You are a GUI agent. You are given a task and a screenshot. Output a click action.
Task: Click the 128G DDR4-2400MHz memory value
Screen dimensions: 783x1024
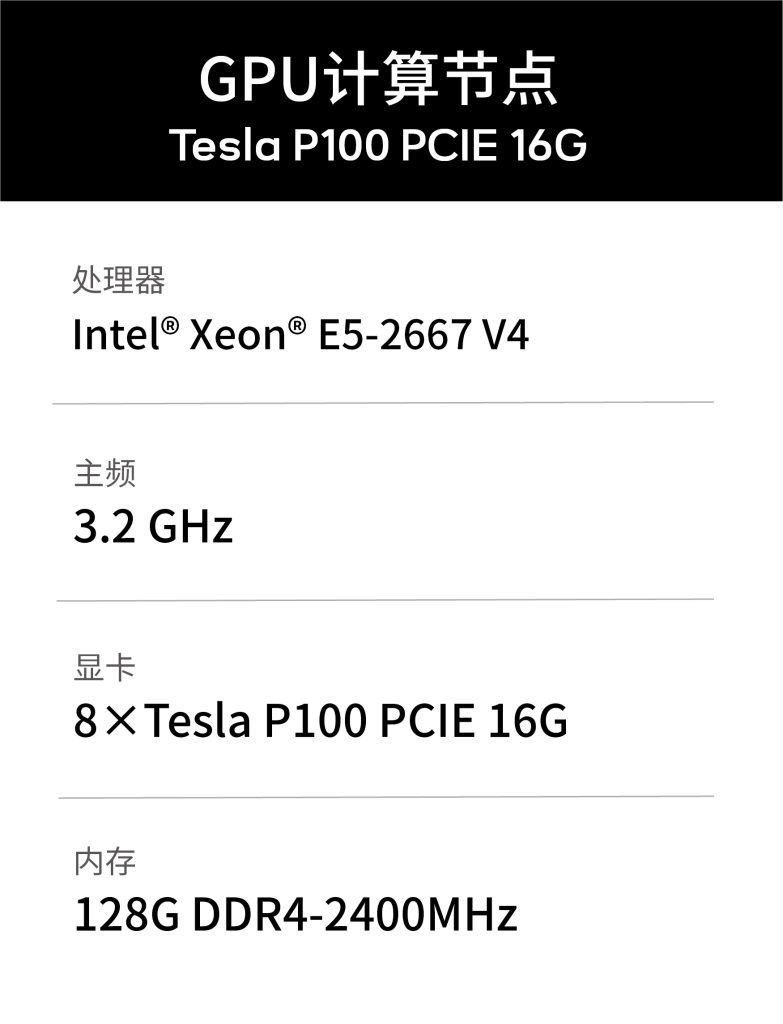tap(295, 915)
